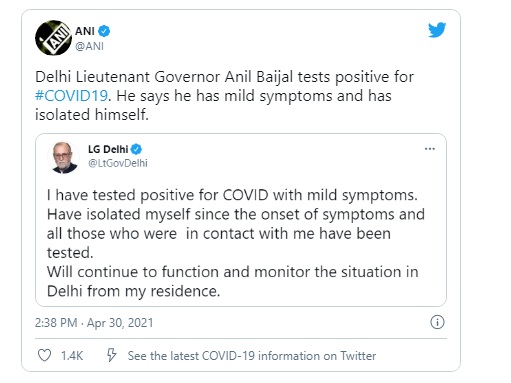Screen dimensions: 511x383
Task: Click the LG Delhi account name
Action: tap(108, 149)
